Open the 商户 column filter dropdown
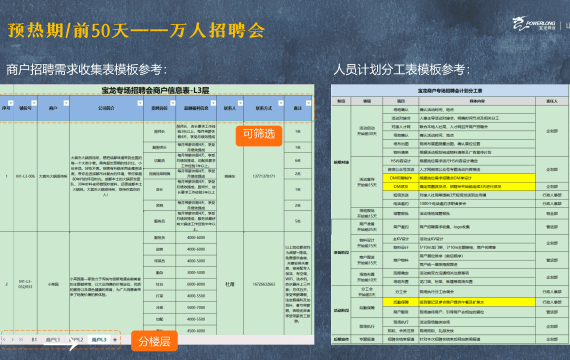 coord(66,103)
